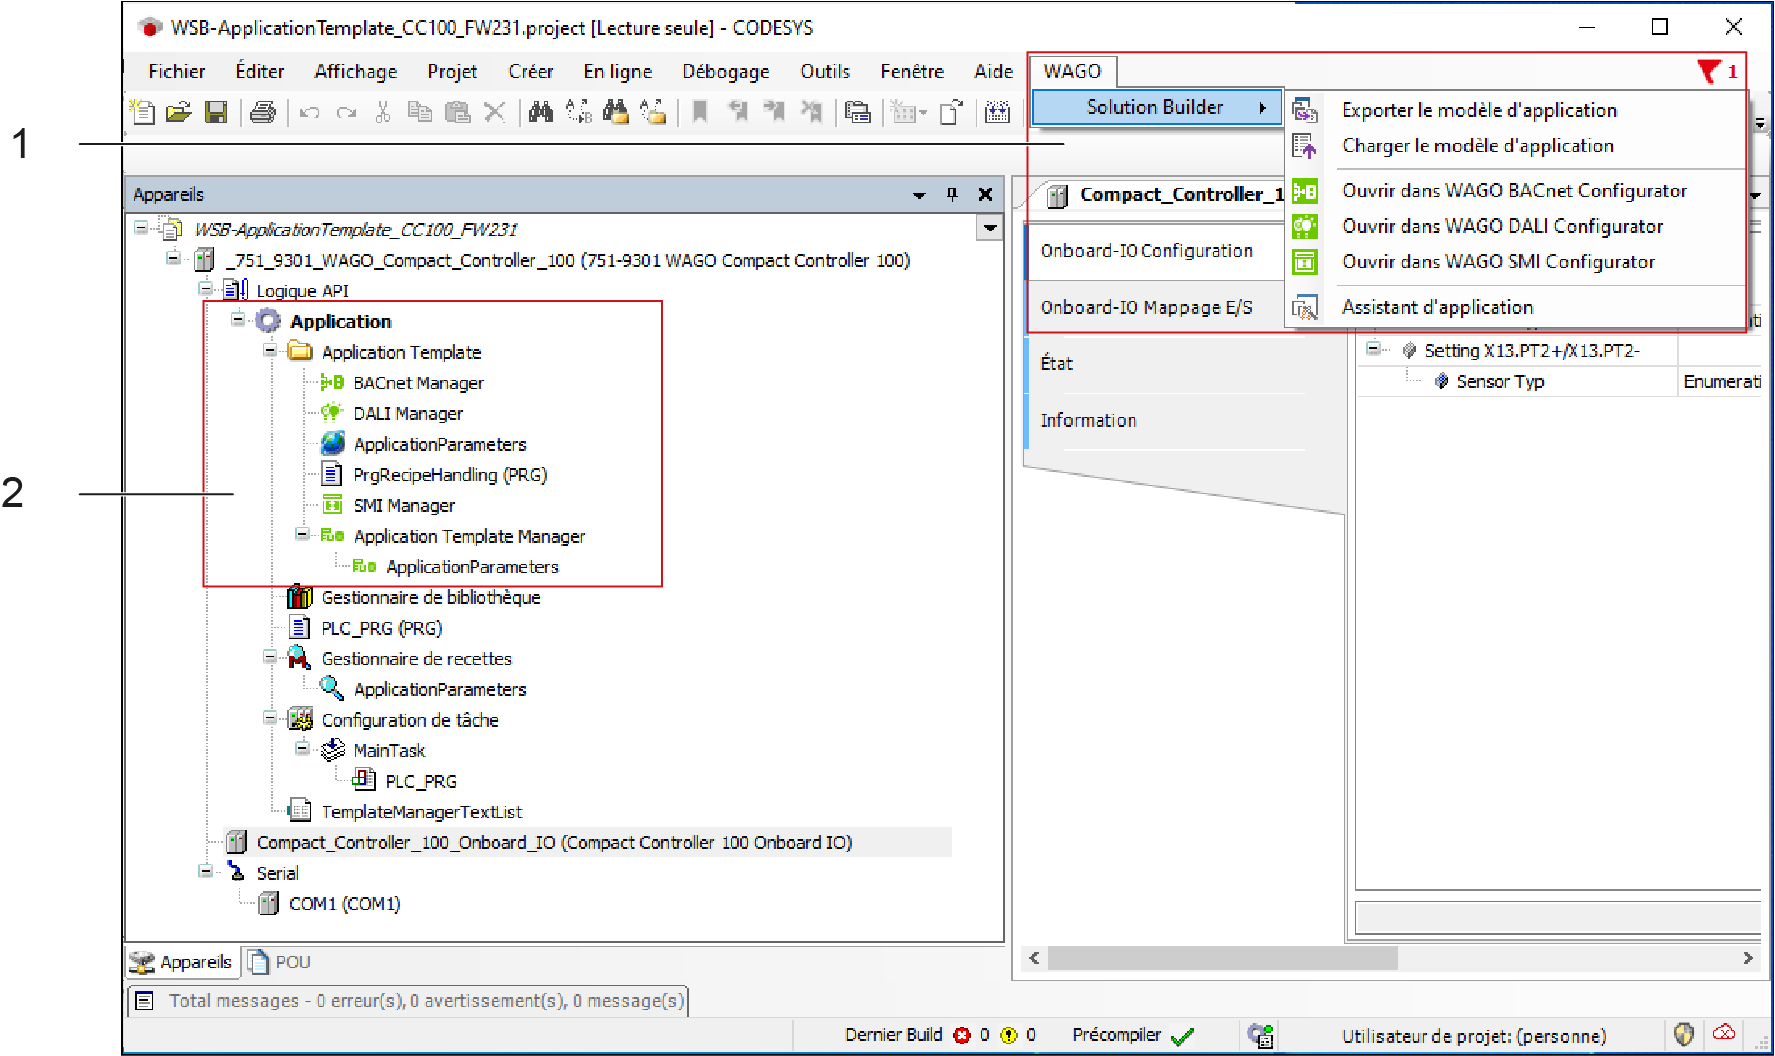Click the Copy toolbar icon
Viewport: 1775px width, 1056px height.
[420, 112]
